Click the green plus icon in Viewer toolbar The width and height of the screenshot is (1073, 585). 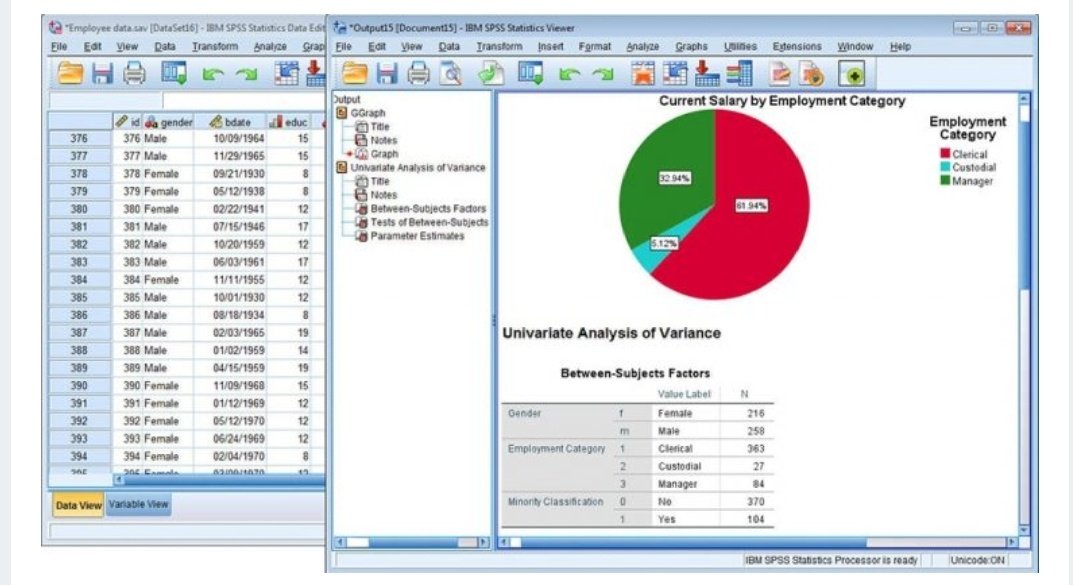852,73
